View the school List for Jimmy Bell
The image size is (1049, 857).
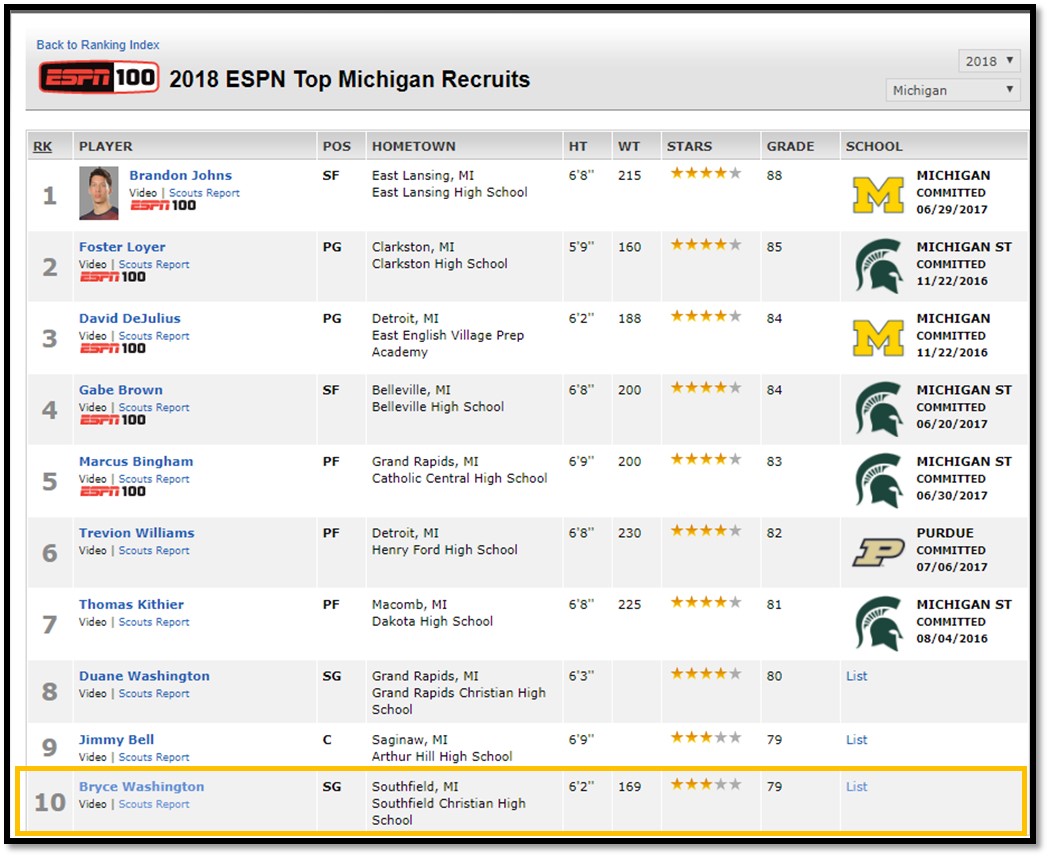tap(856, 739)
